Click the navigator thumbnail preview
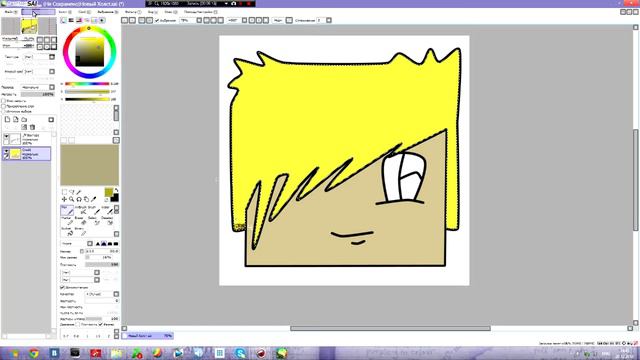640x360 pixels. pyautogui.click(x=29, y=26)
